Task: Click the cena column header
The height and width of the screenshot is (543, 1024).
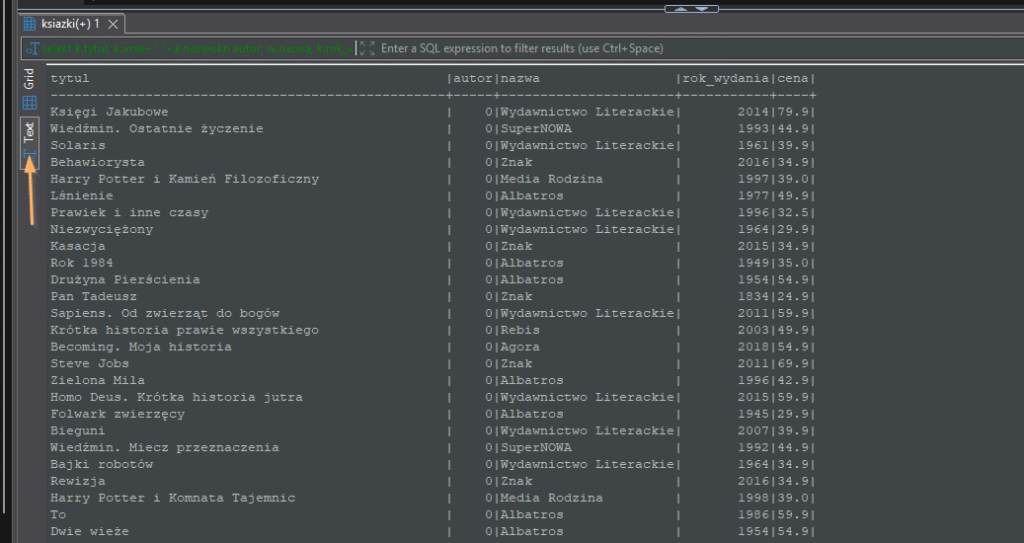Action: point(793,78)
